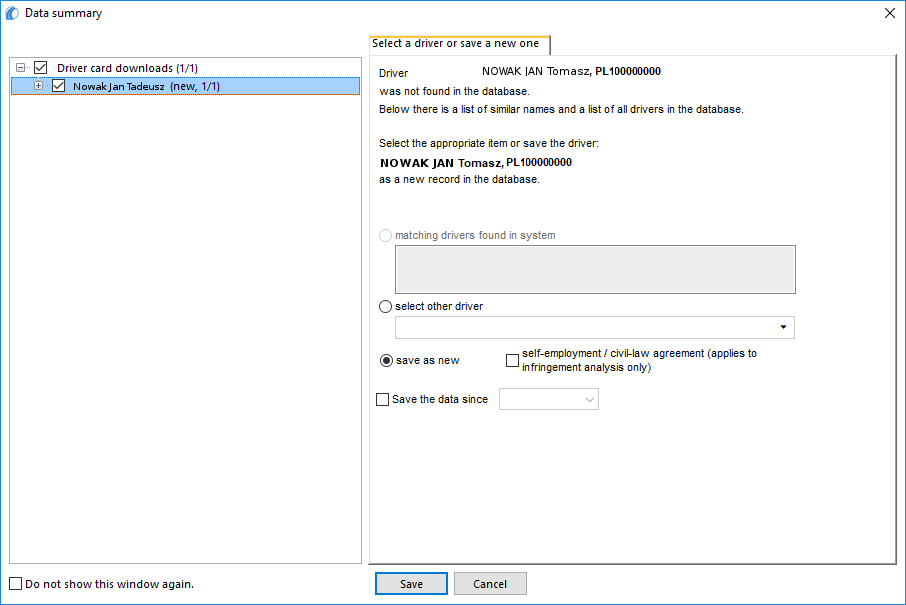906x605 pixels.
Task: Select the matching drivers found in system radio option
Action: [x=385, y=235]
